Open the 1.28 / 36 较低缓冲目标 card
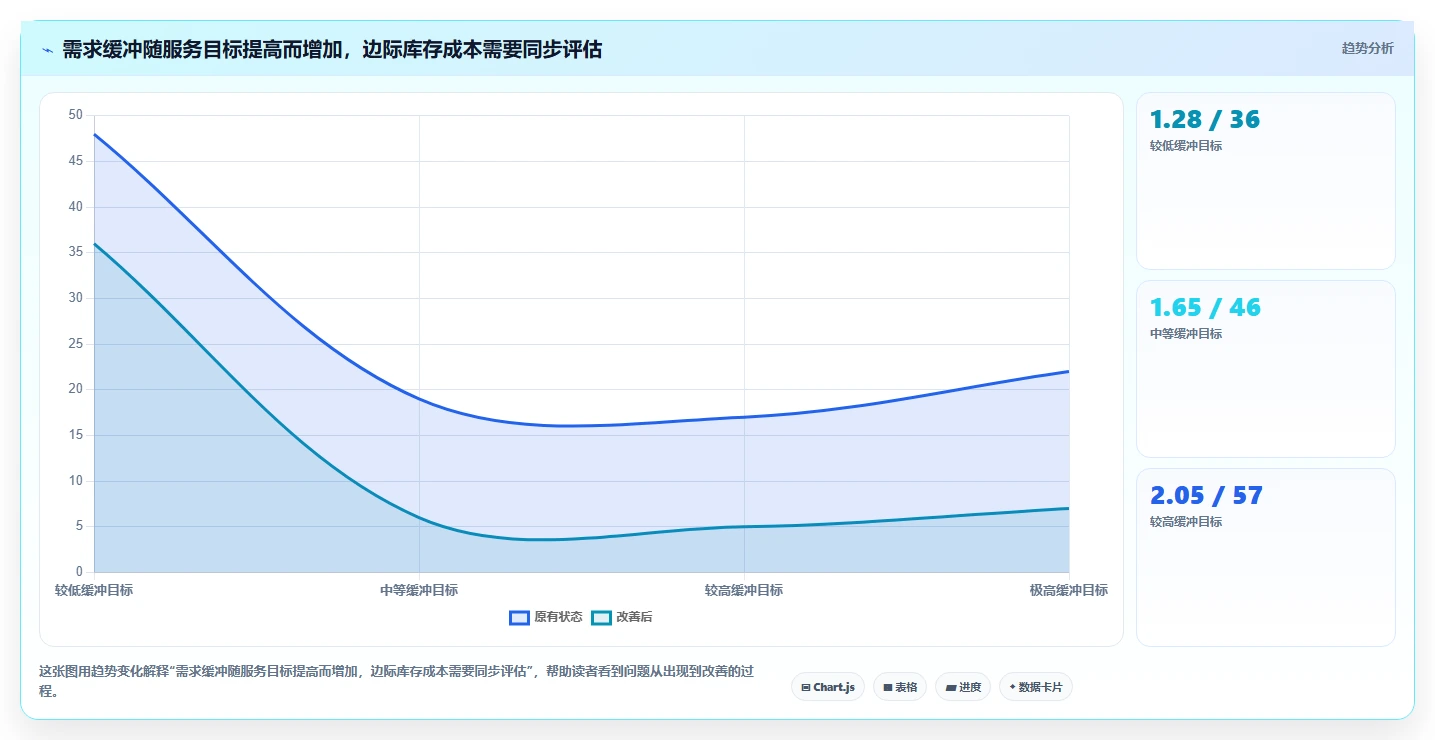This screenshot has width=1435, height=740. [1266, 181]
